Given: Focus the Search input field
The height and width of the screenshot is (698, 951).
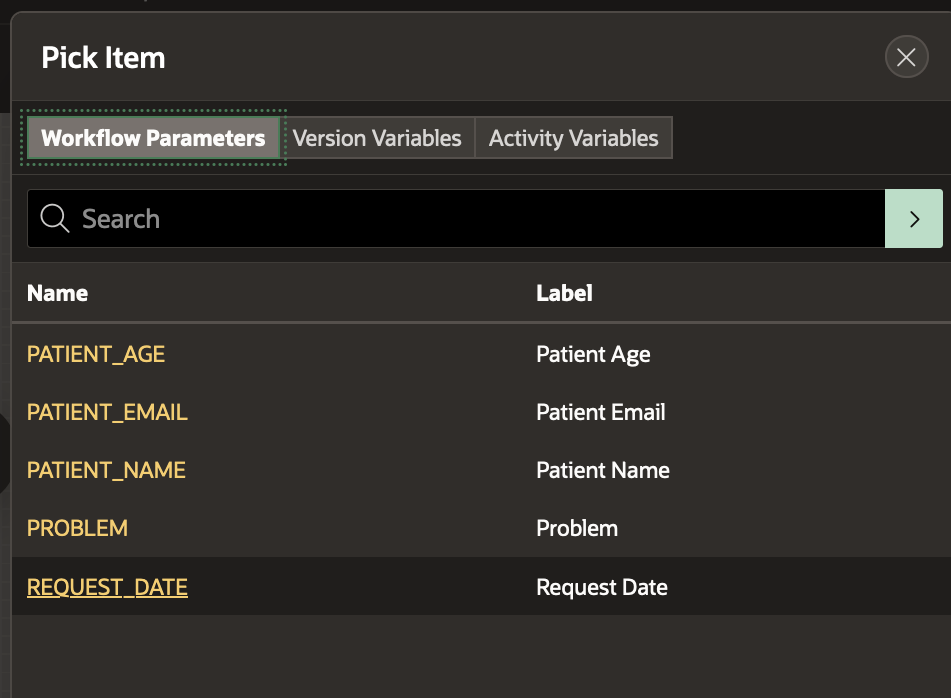Looking at the screenshot, I should 480,219.
